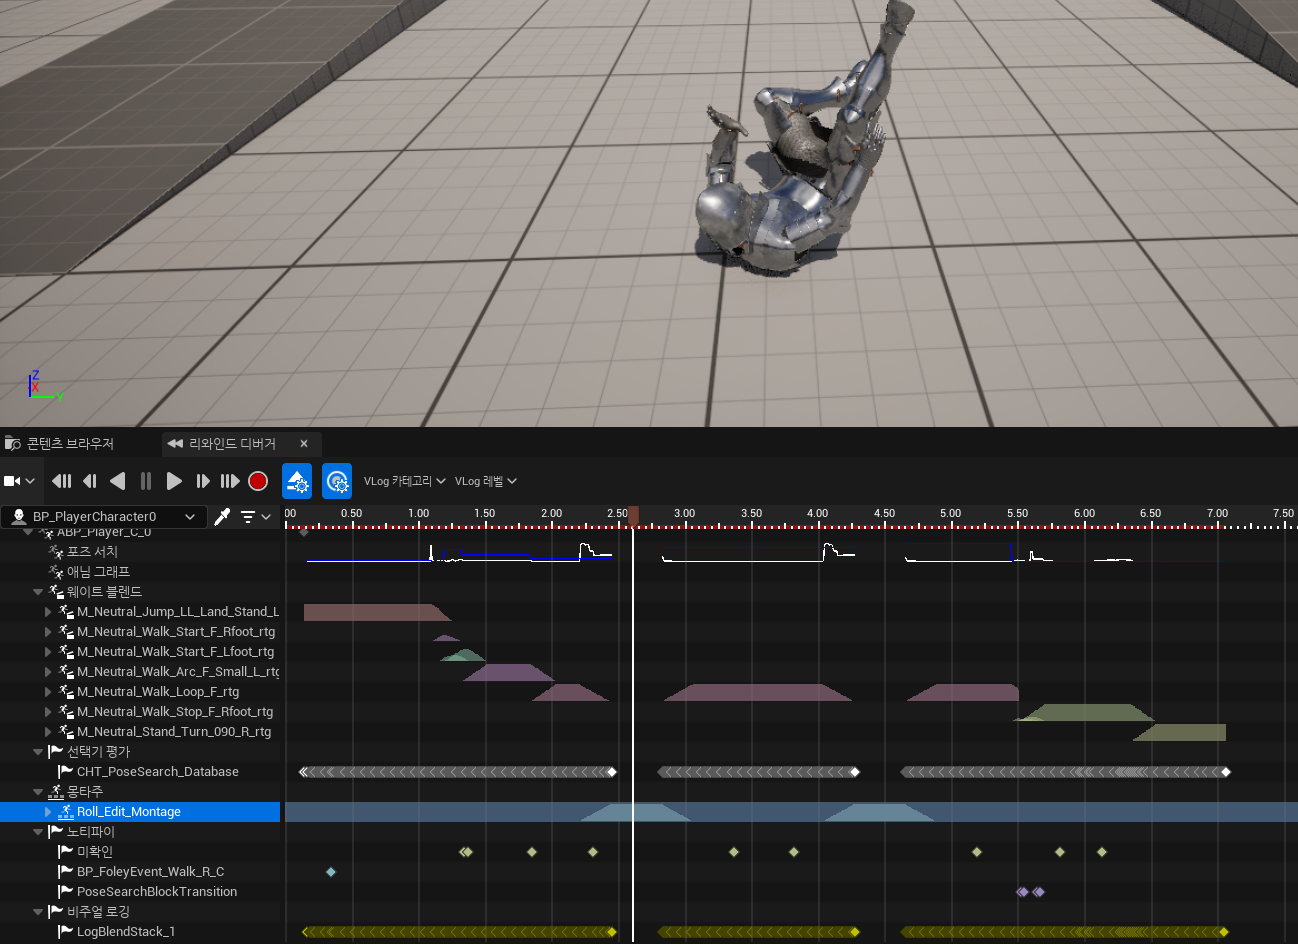Click montage icon of Roll_Edit_Montage

[x=66, y=811]
